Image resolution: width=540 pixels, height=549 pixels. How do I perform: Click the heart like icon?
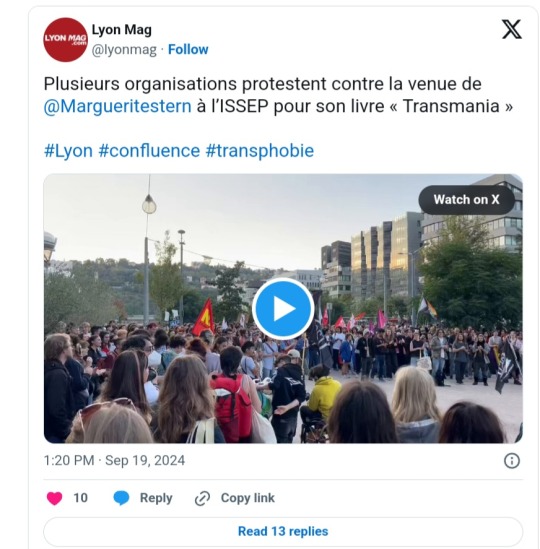pos(54,498)
